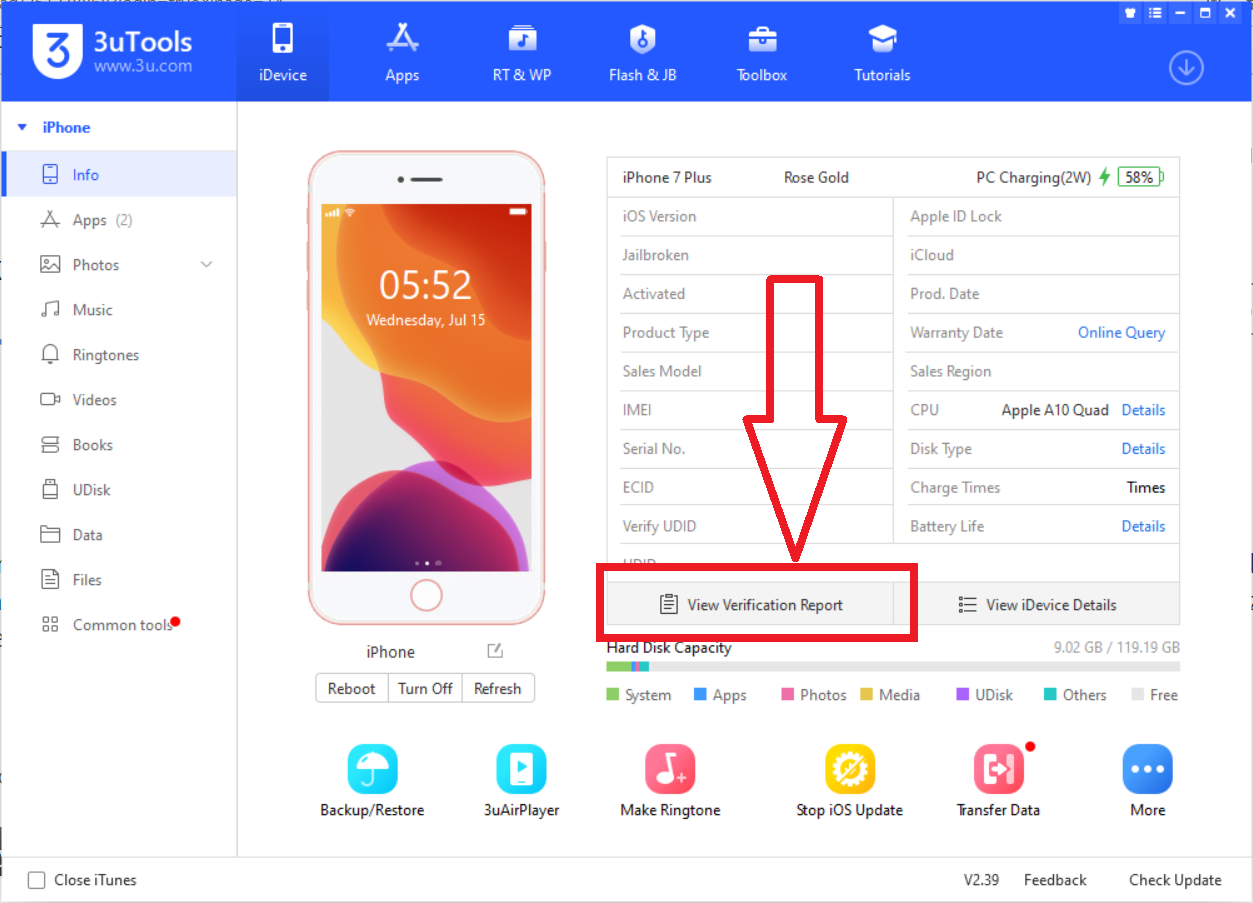Click Check Update in the status bar

tap(1175, 880)
